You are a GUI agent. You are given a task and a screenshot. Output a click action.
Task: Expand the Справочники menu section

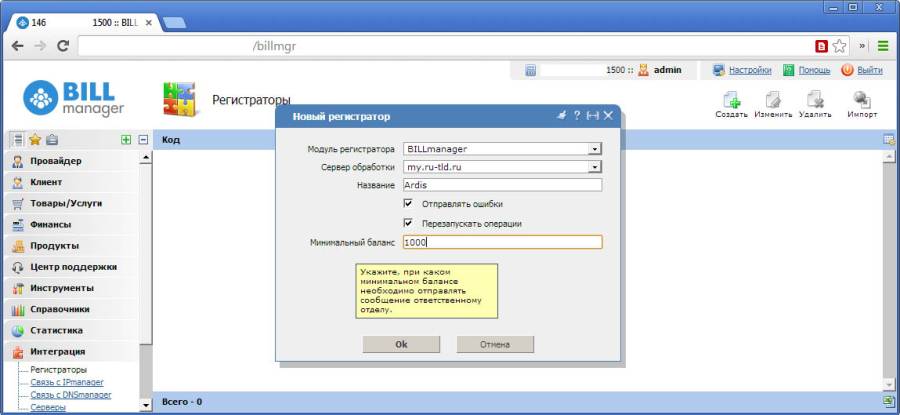71,309
